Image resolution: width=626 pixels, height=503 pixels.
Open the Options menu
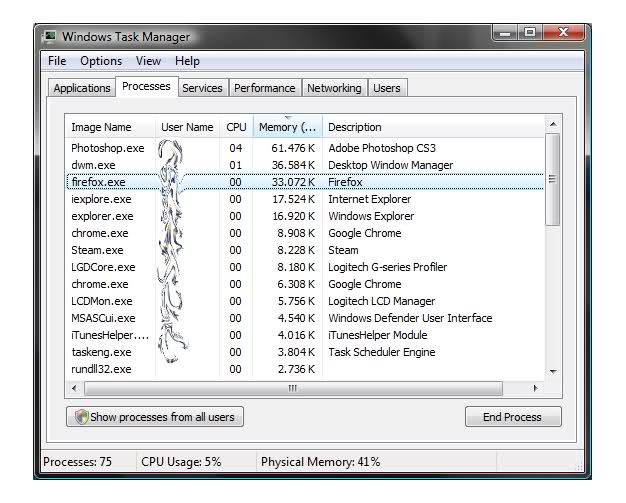pyautogui.click(x=101, y=61)
